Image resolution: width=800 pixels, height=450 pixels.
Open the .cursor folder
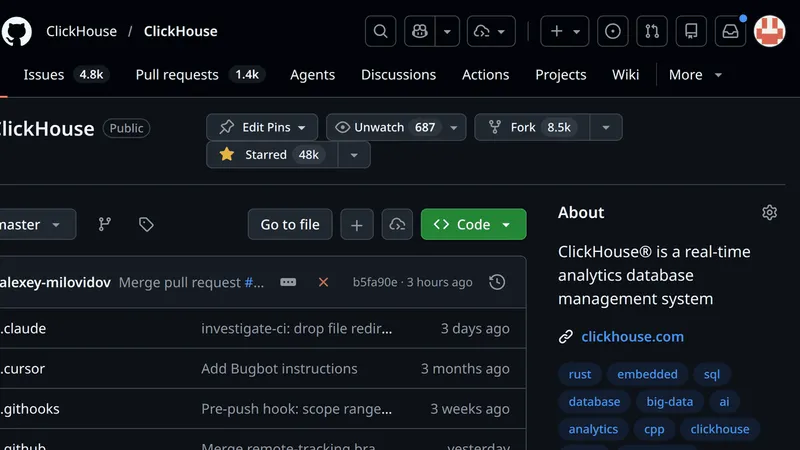tap(23, 368)
